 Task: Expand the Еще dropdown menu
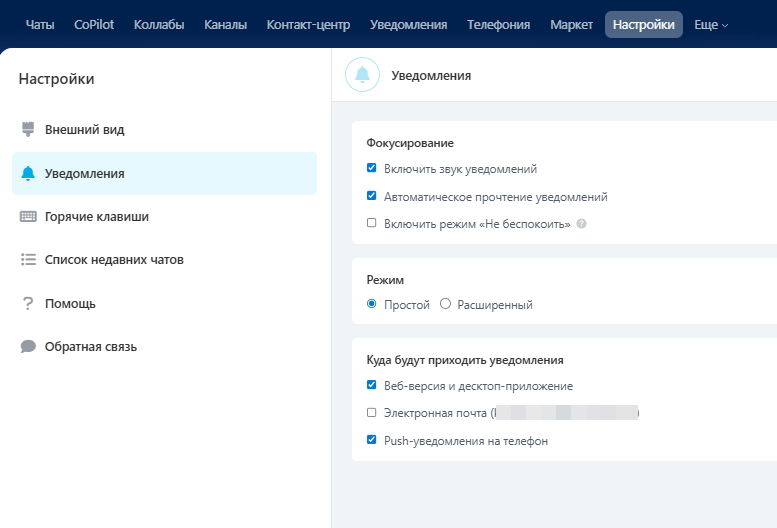click(711, 25)
